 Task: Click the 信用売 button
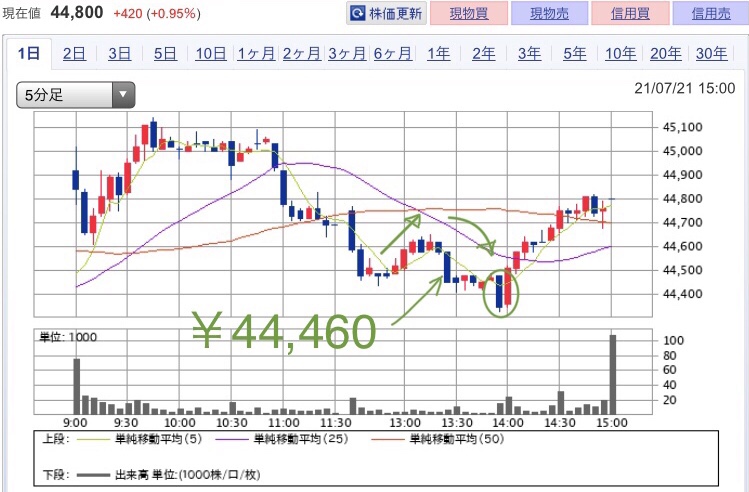pyautogui.click(x=711, y=13)
